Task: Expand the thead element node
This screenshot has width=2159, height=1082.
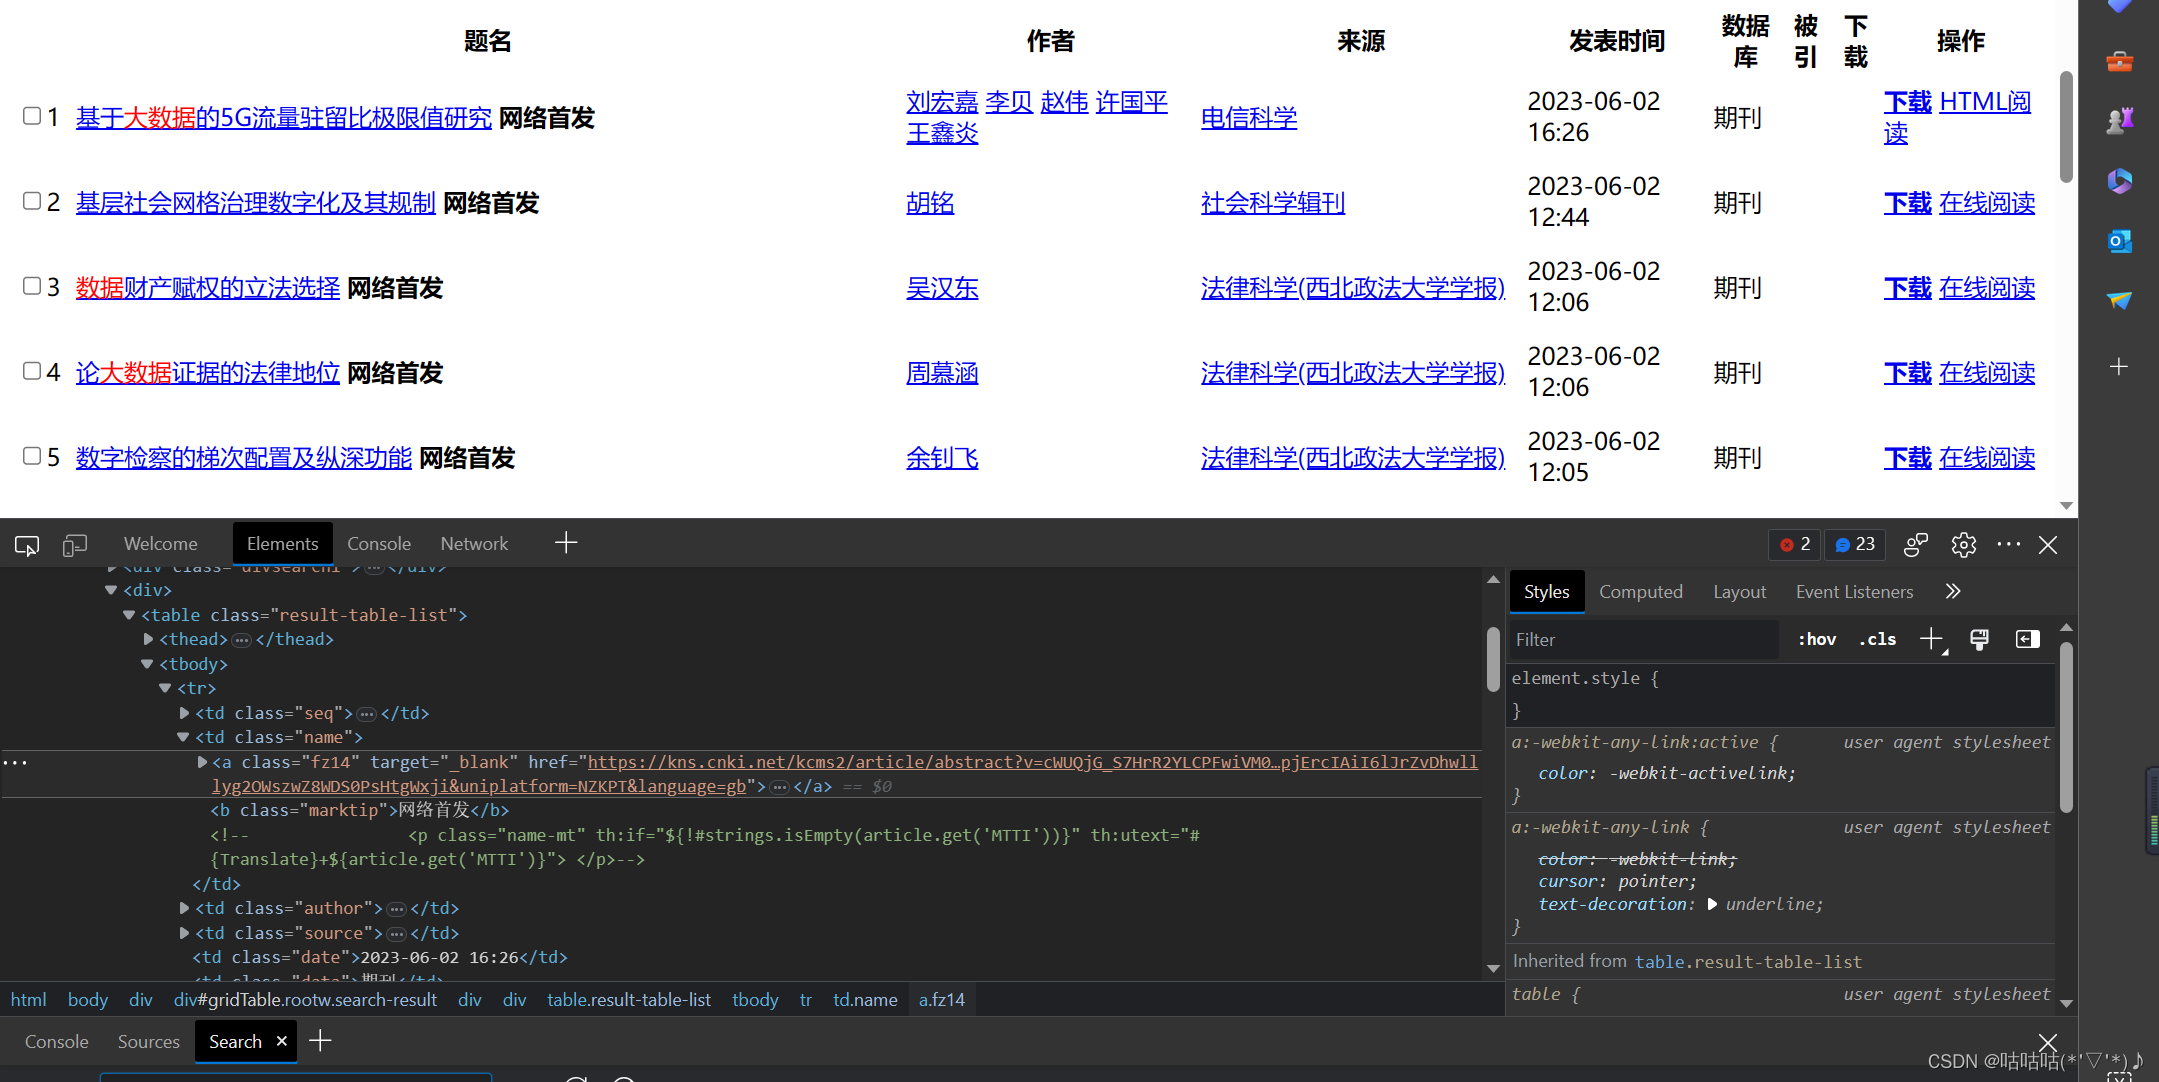Action: [x=148, y=639]
